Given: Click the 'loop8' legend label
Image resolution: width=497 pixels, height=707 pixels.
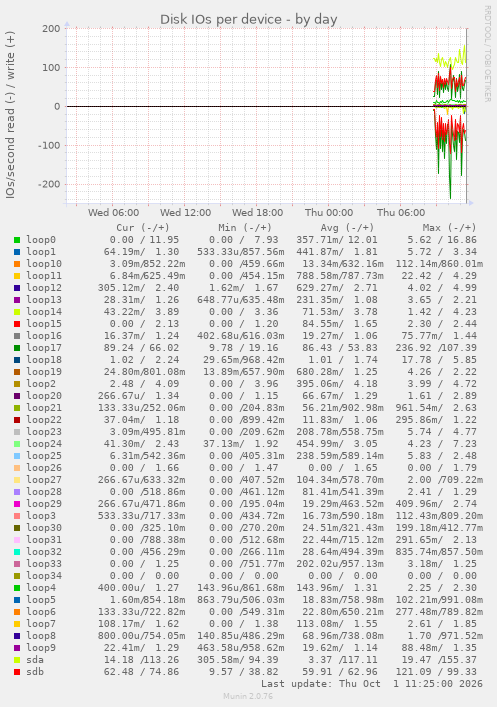Looking at the screenshot, I should [41, 636].
